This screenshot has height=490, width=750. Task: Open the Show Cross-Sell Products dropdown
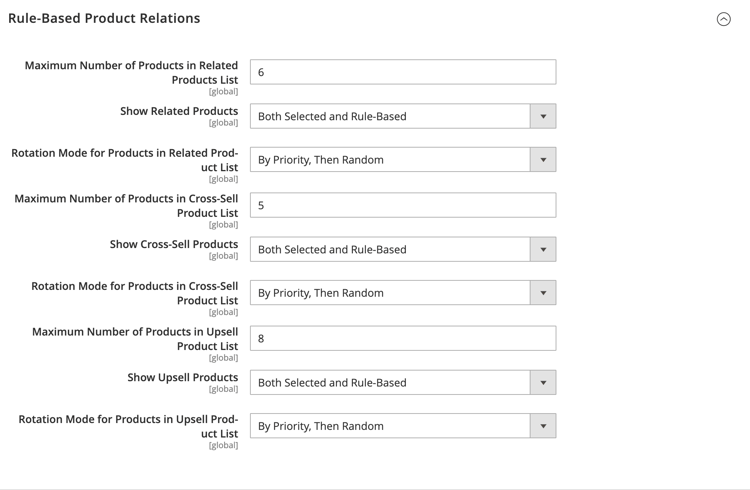tap(403, 249)
